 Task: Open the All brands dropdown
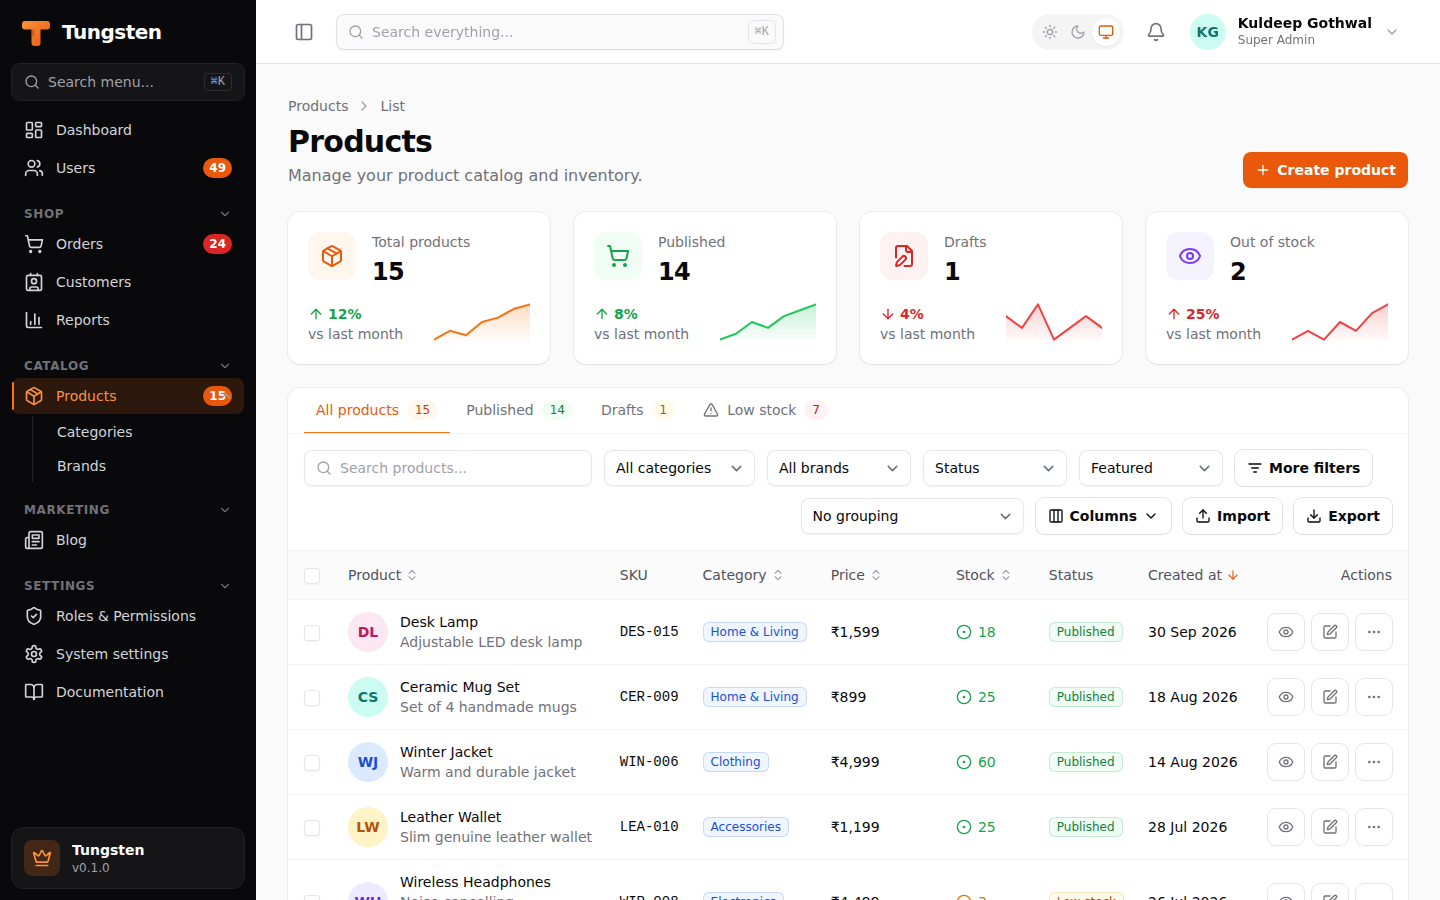[x=839, y=468]
